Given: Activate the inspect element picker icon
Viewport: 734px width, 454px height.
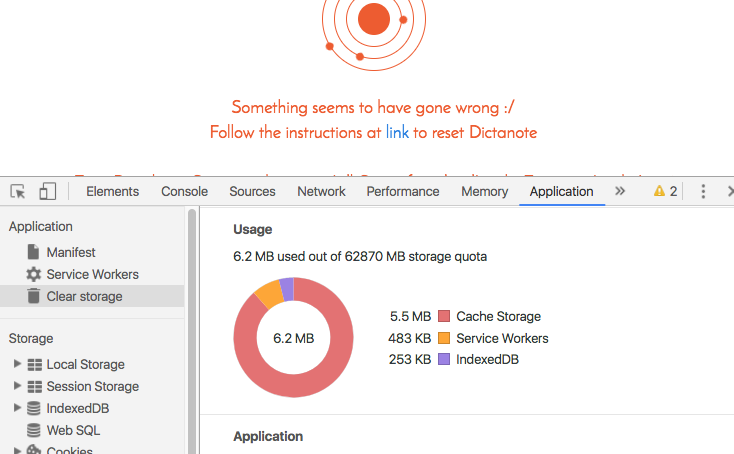Looking at the screenshot, I should pos(18,191).
